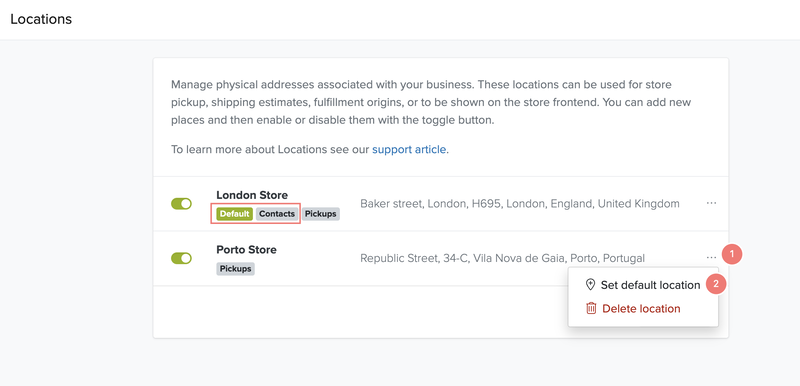Click the green Default badge under London Store
Viewport: 800px width, 386px height.
tap(234, 214)
